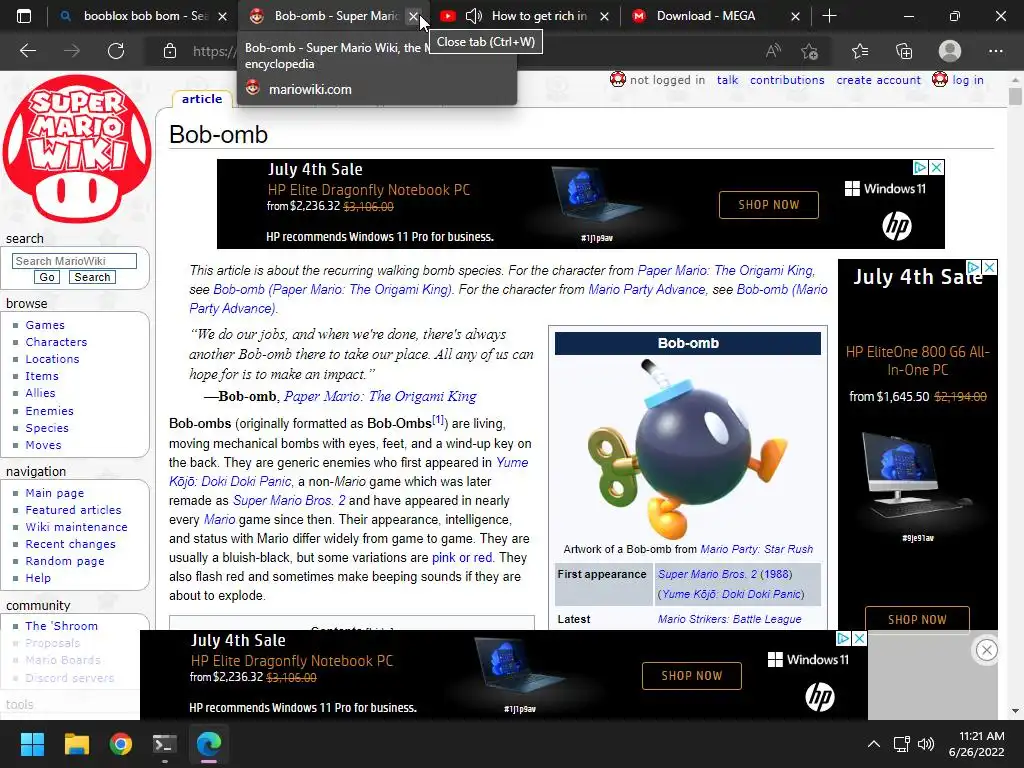Open Mario Party: Star Rush caption link

tap(756, 549)
